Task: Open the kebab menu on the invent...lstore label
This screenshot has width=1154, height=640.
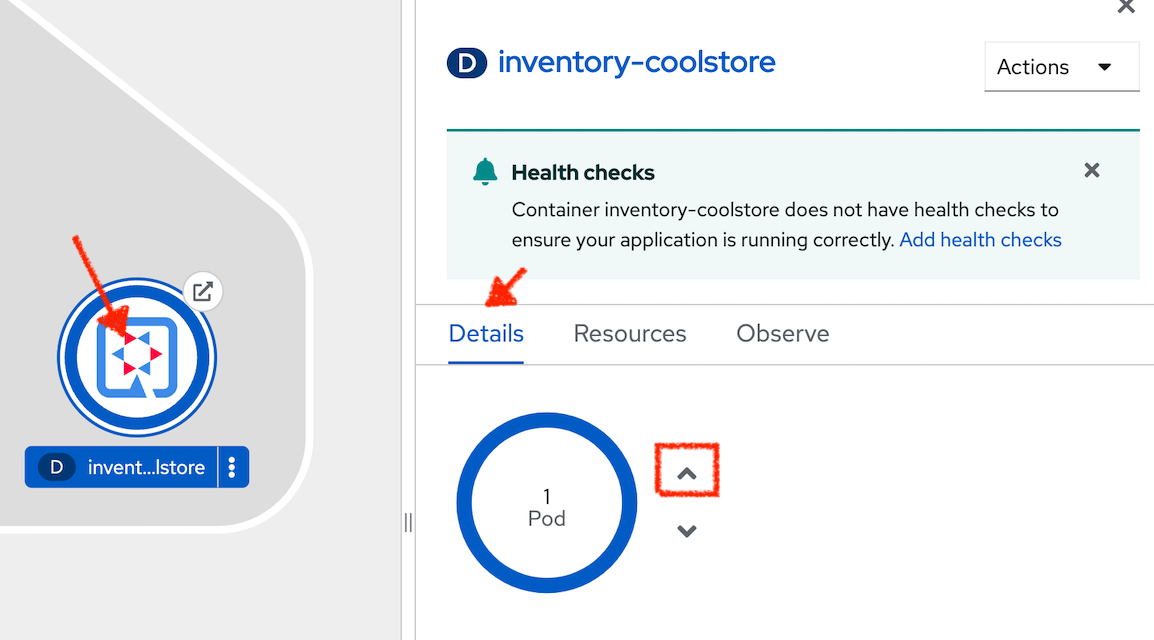Action: coord(233,467)
